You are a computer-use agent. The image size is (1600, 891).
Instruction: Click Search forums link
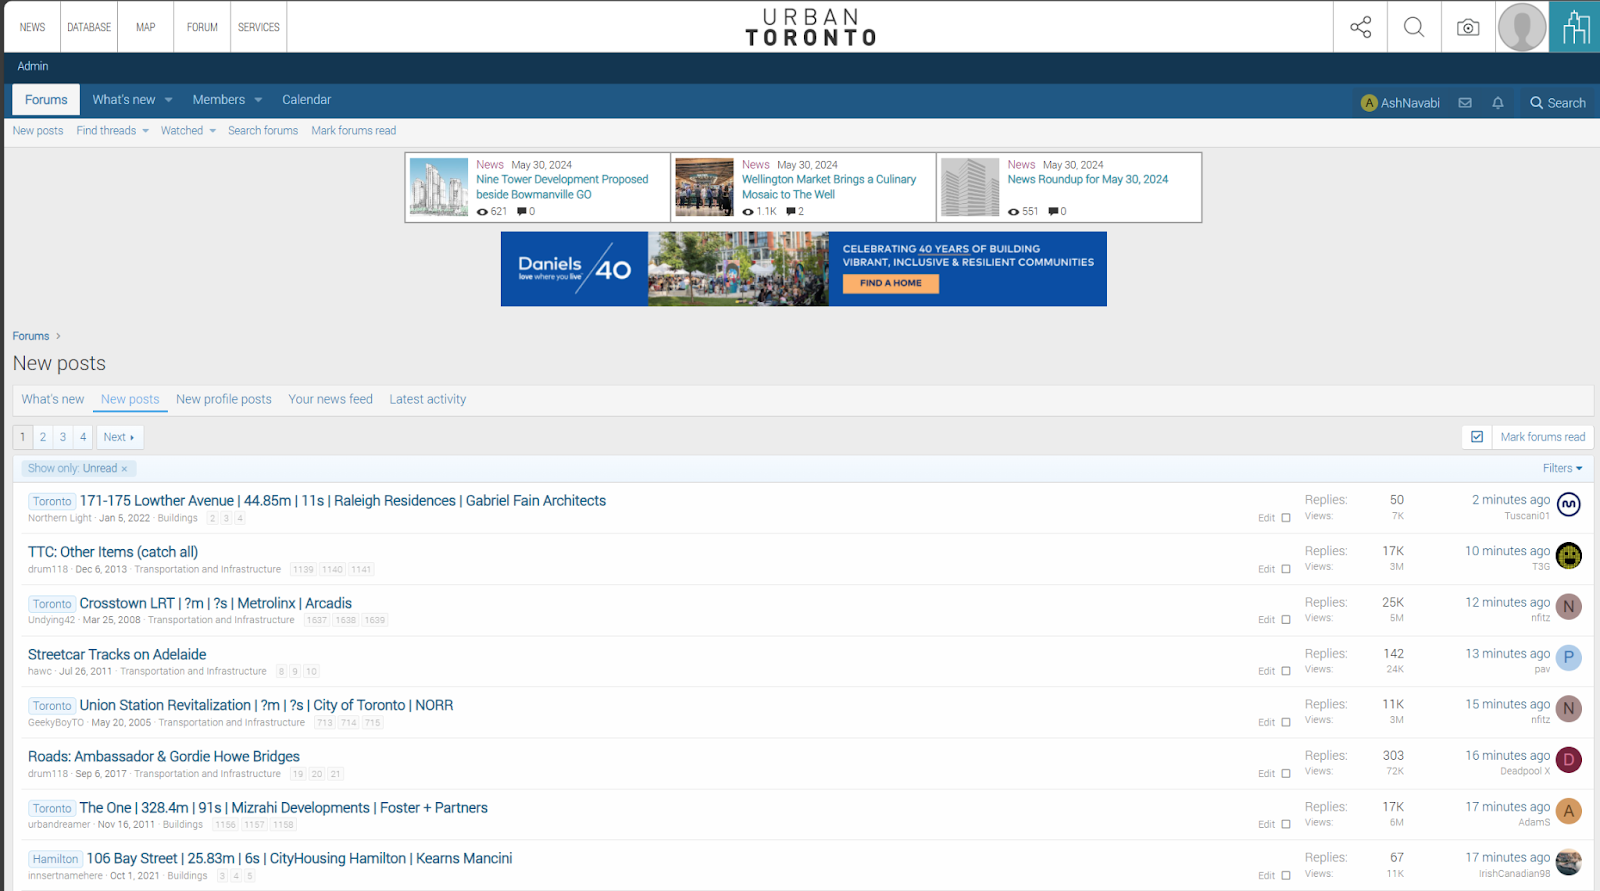pyautogui.click(x=263, y=131)
